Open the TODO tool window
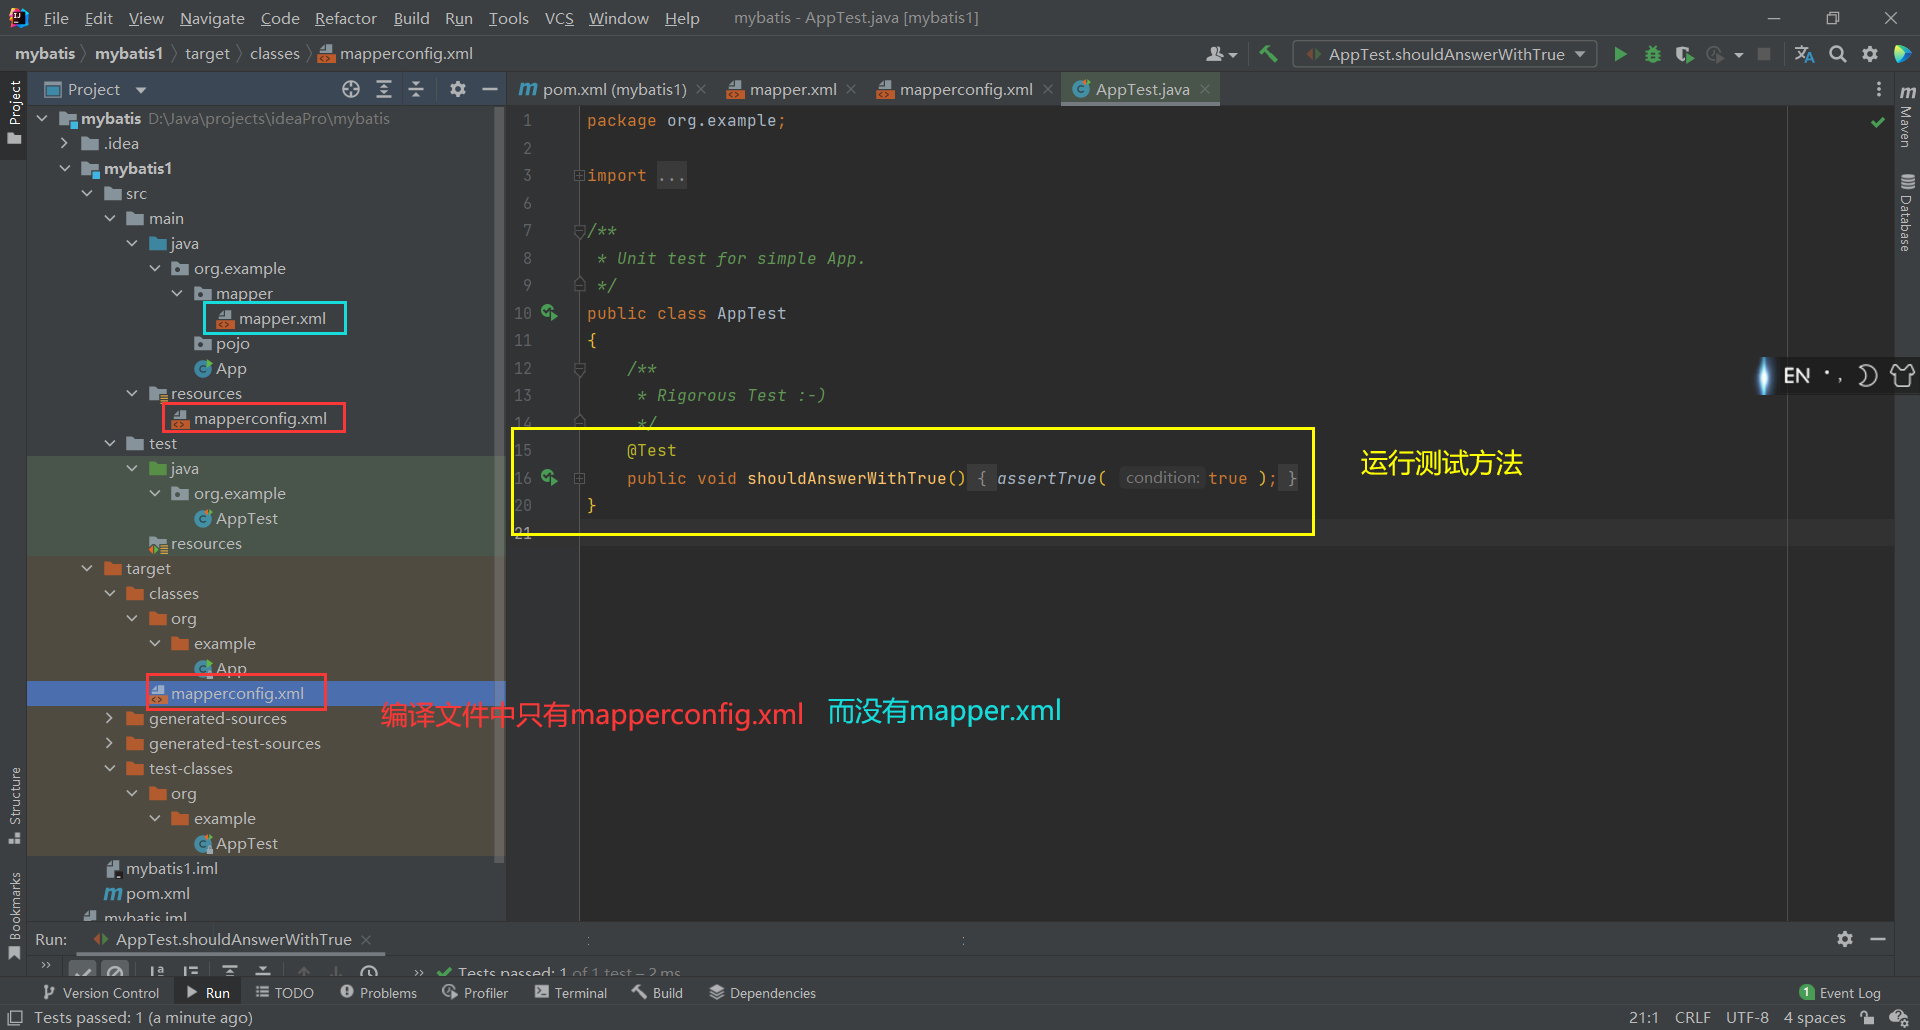 tap(284, 992)
